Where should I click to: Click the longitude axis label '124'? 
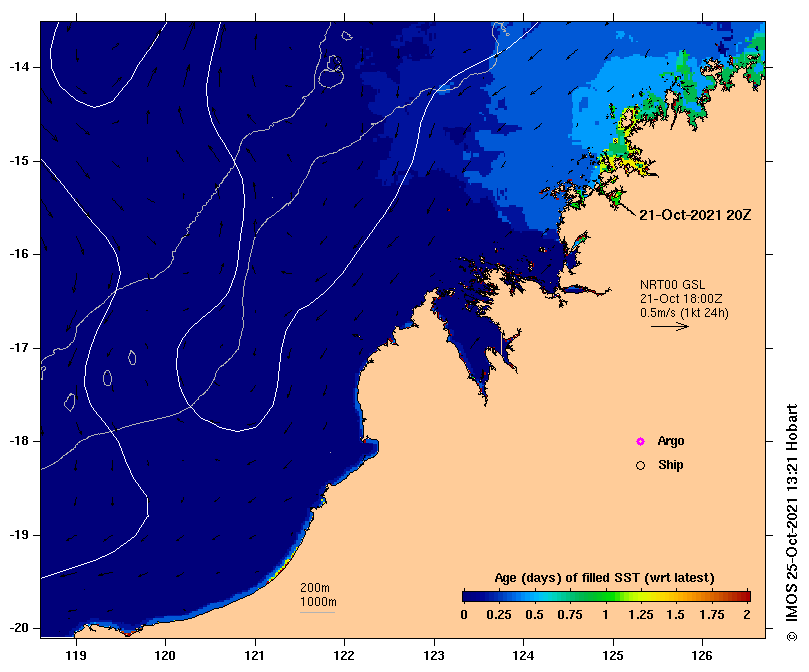coord(523,655)
